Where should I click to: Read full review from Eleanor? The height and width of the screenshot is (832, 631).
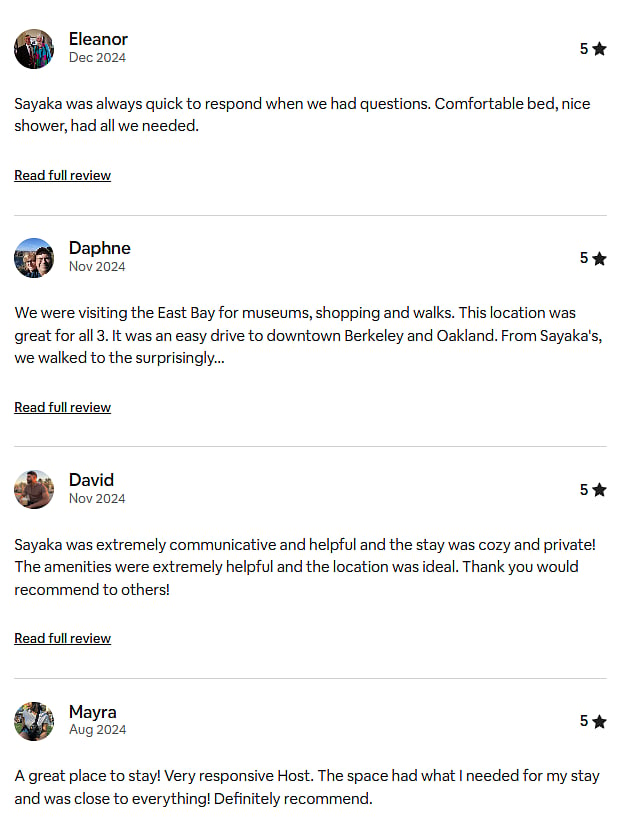[x=63, y=176]
